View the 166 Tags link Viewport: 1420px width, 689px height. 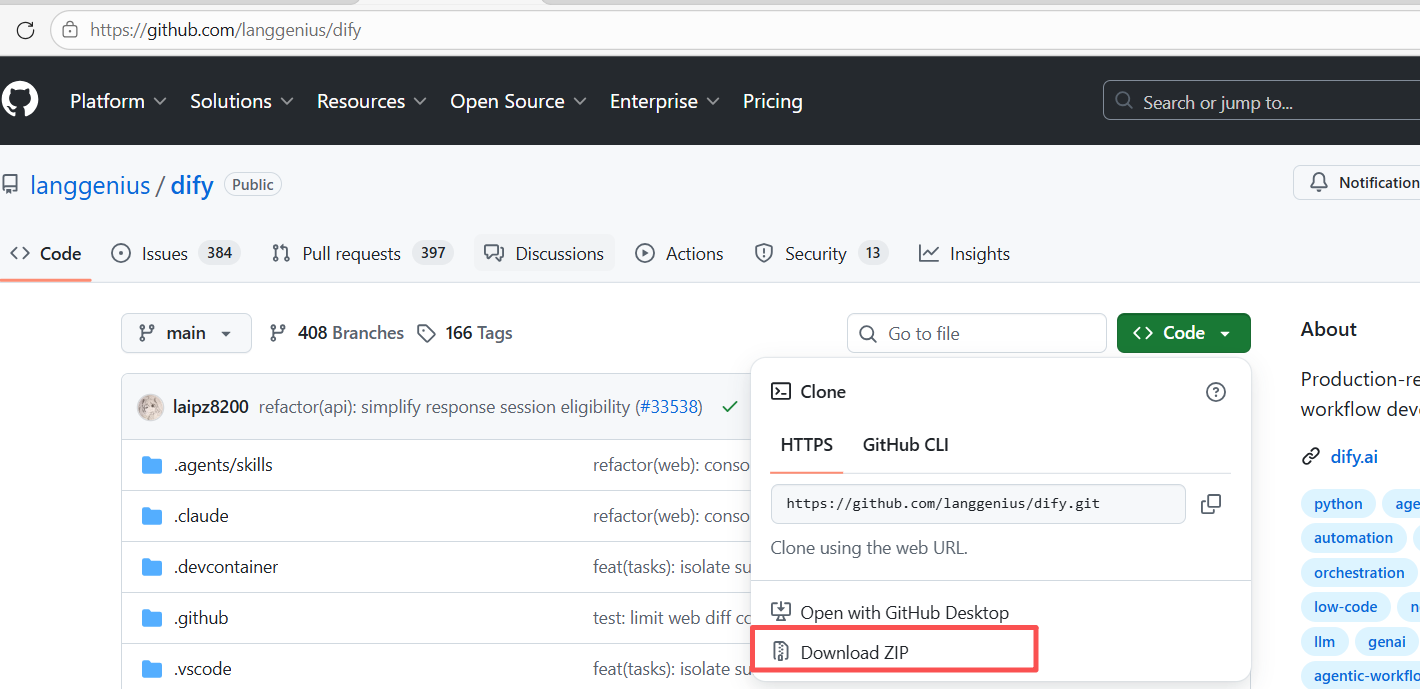[465, 333]
